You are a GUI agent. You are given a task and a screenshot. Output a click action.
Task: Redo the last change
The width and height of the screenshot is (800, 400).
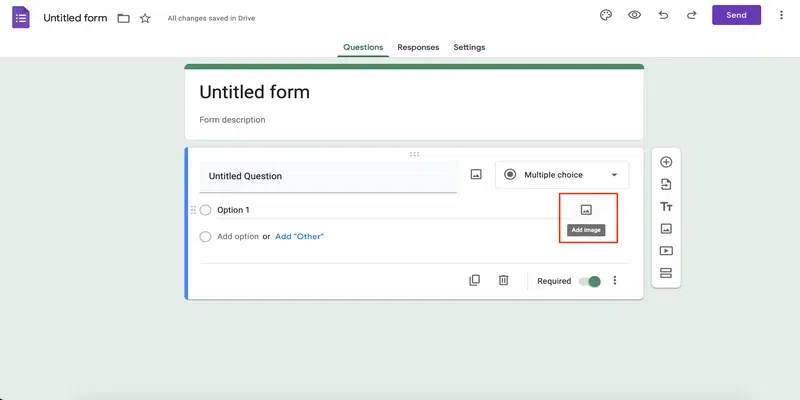[692, 15]
